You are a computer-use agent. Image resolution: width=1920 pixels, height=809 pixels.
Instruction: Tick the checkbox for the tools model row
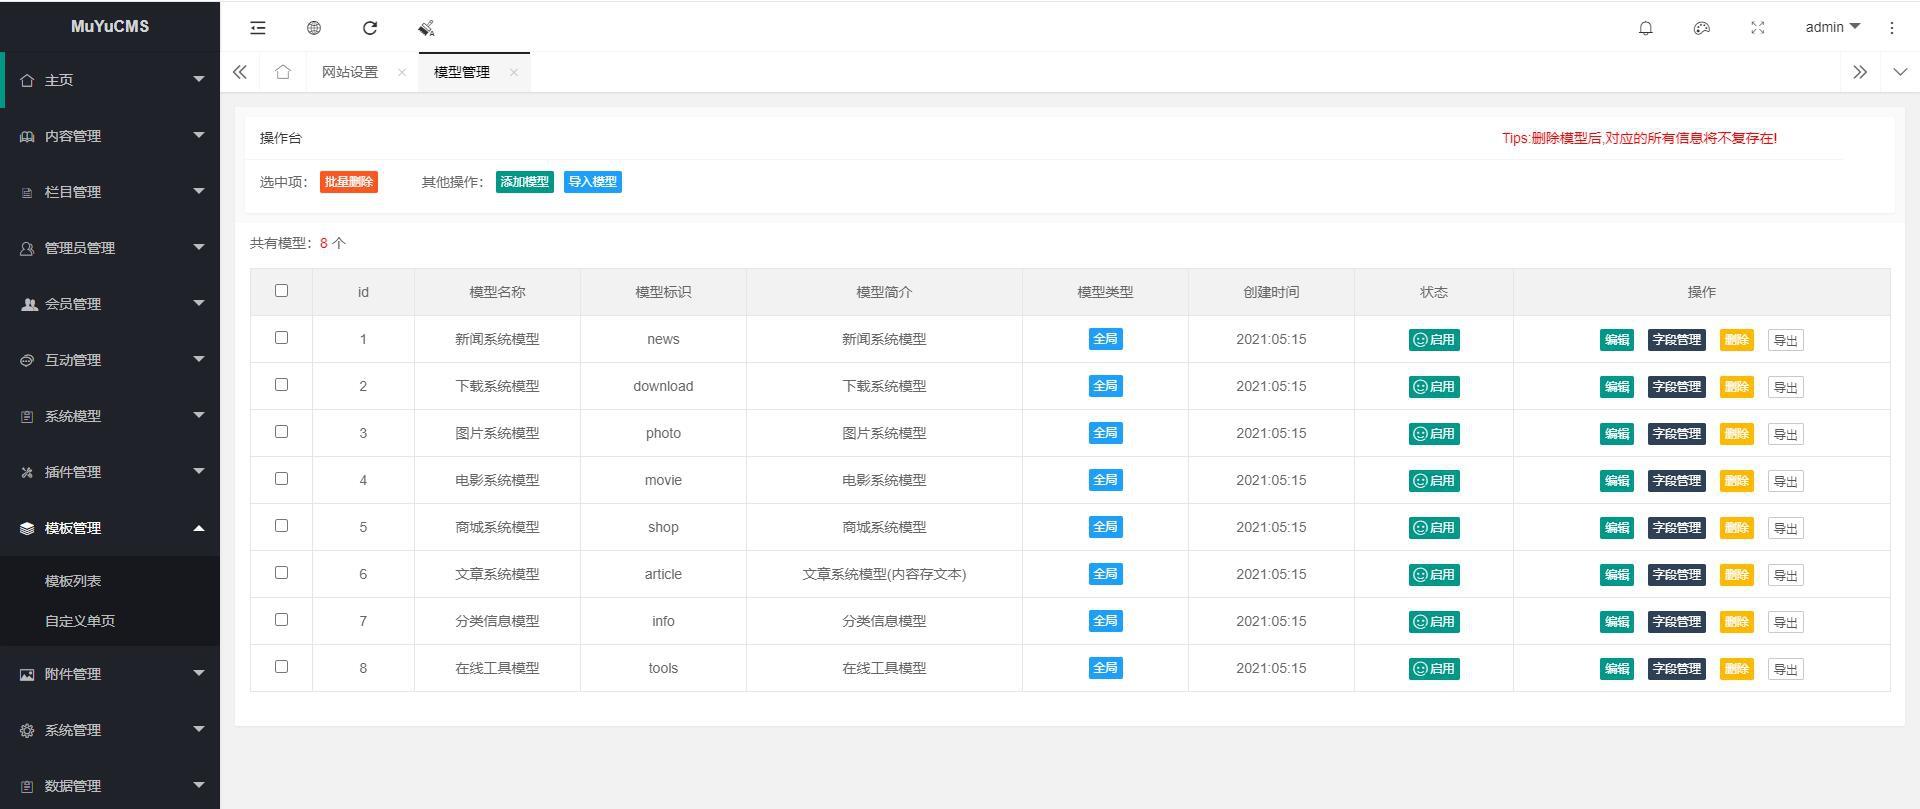coord(281,667)
